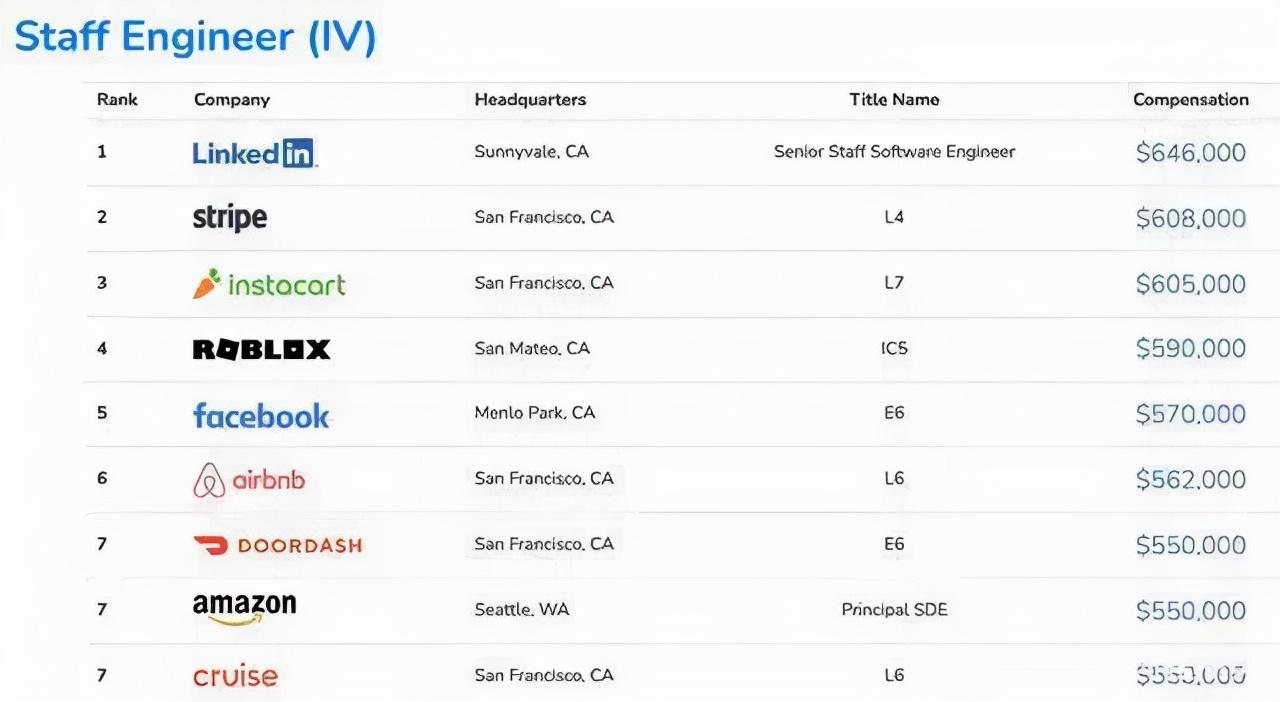1280x702 pixels.
Task: Sort by the Compensation column header
Action: pos(1190,100)
